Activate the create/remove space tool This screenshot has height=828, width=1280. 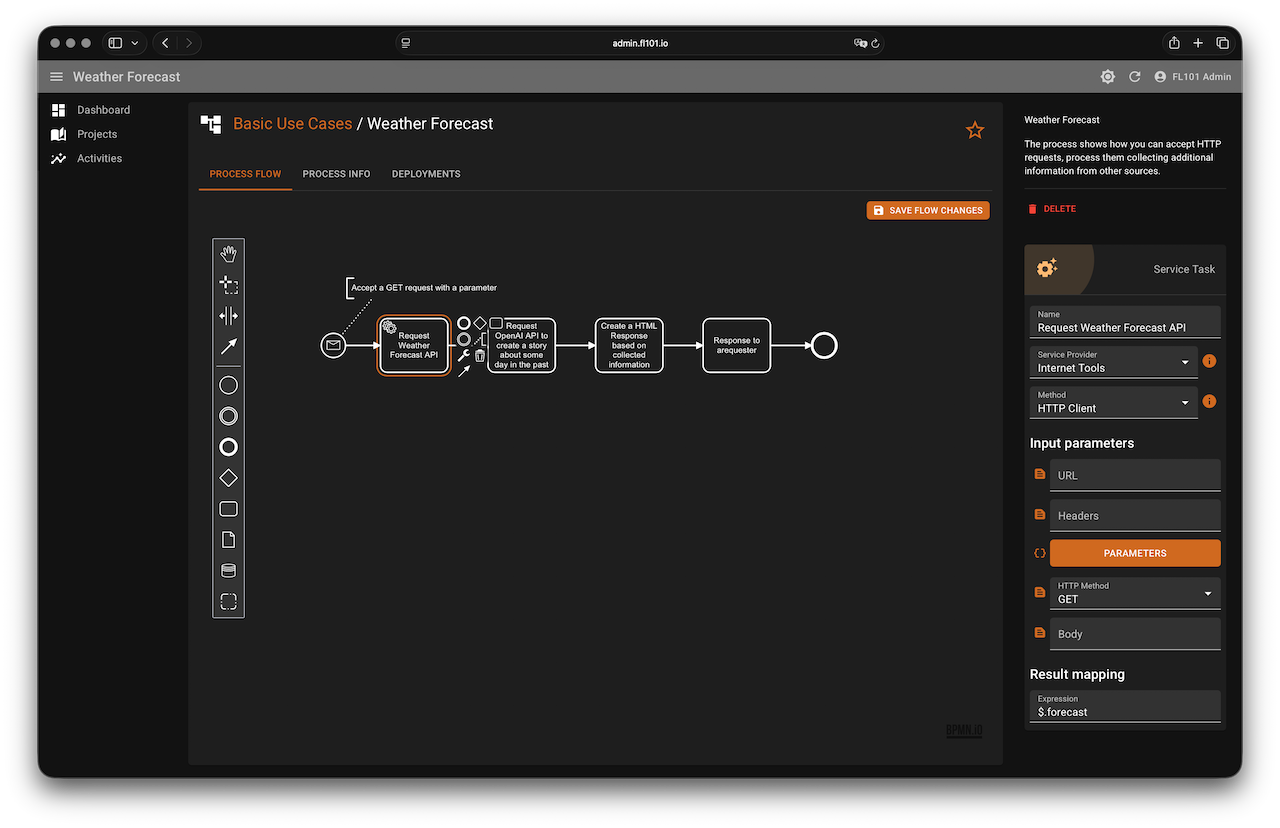click(x=228, y=316)
